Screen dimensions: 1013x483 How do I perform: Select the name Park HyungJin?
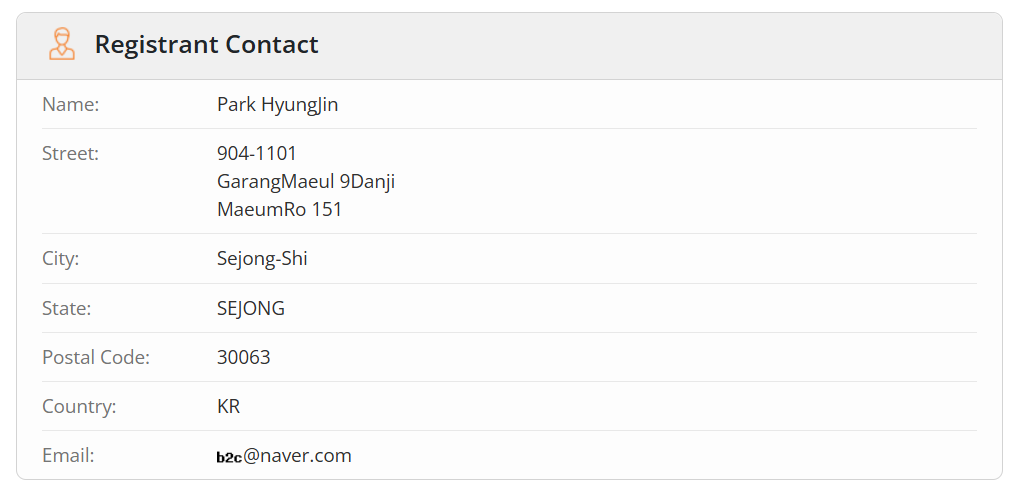click(277, 105)
